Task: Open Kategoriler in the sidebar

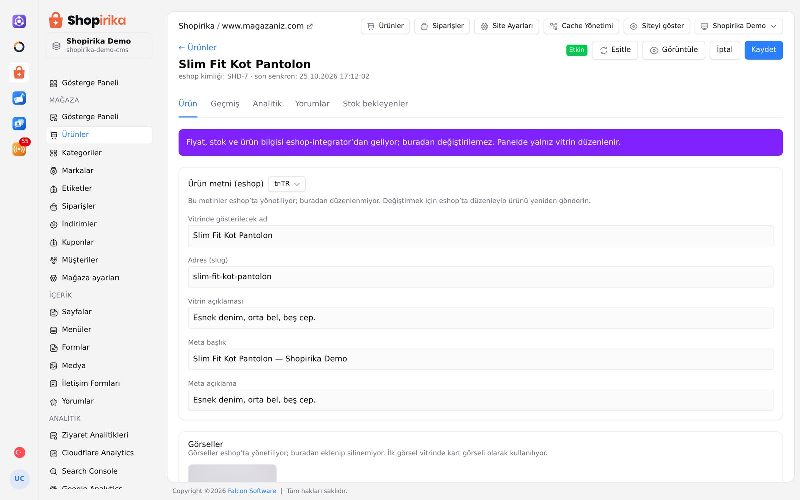Action: [x=99, y=153]
